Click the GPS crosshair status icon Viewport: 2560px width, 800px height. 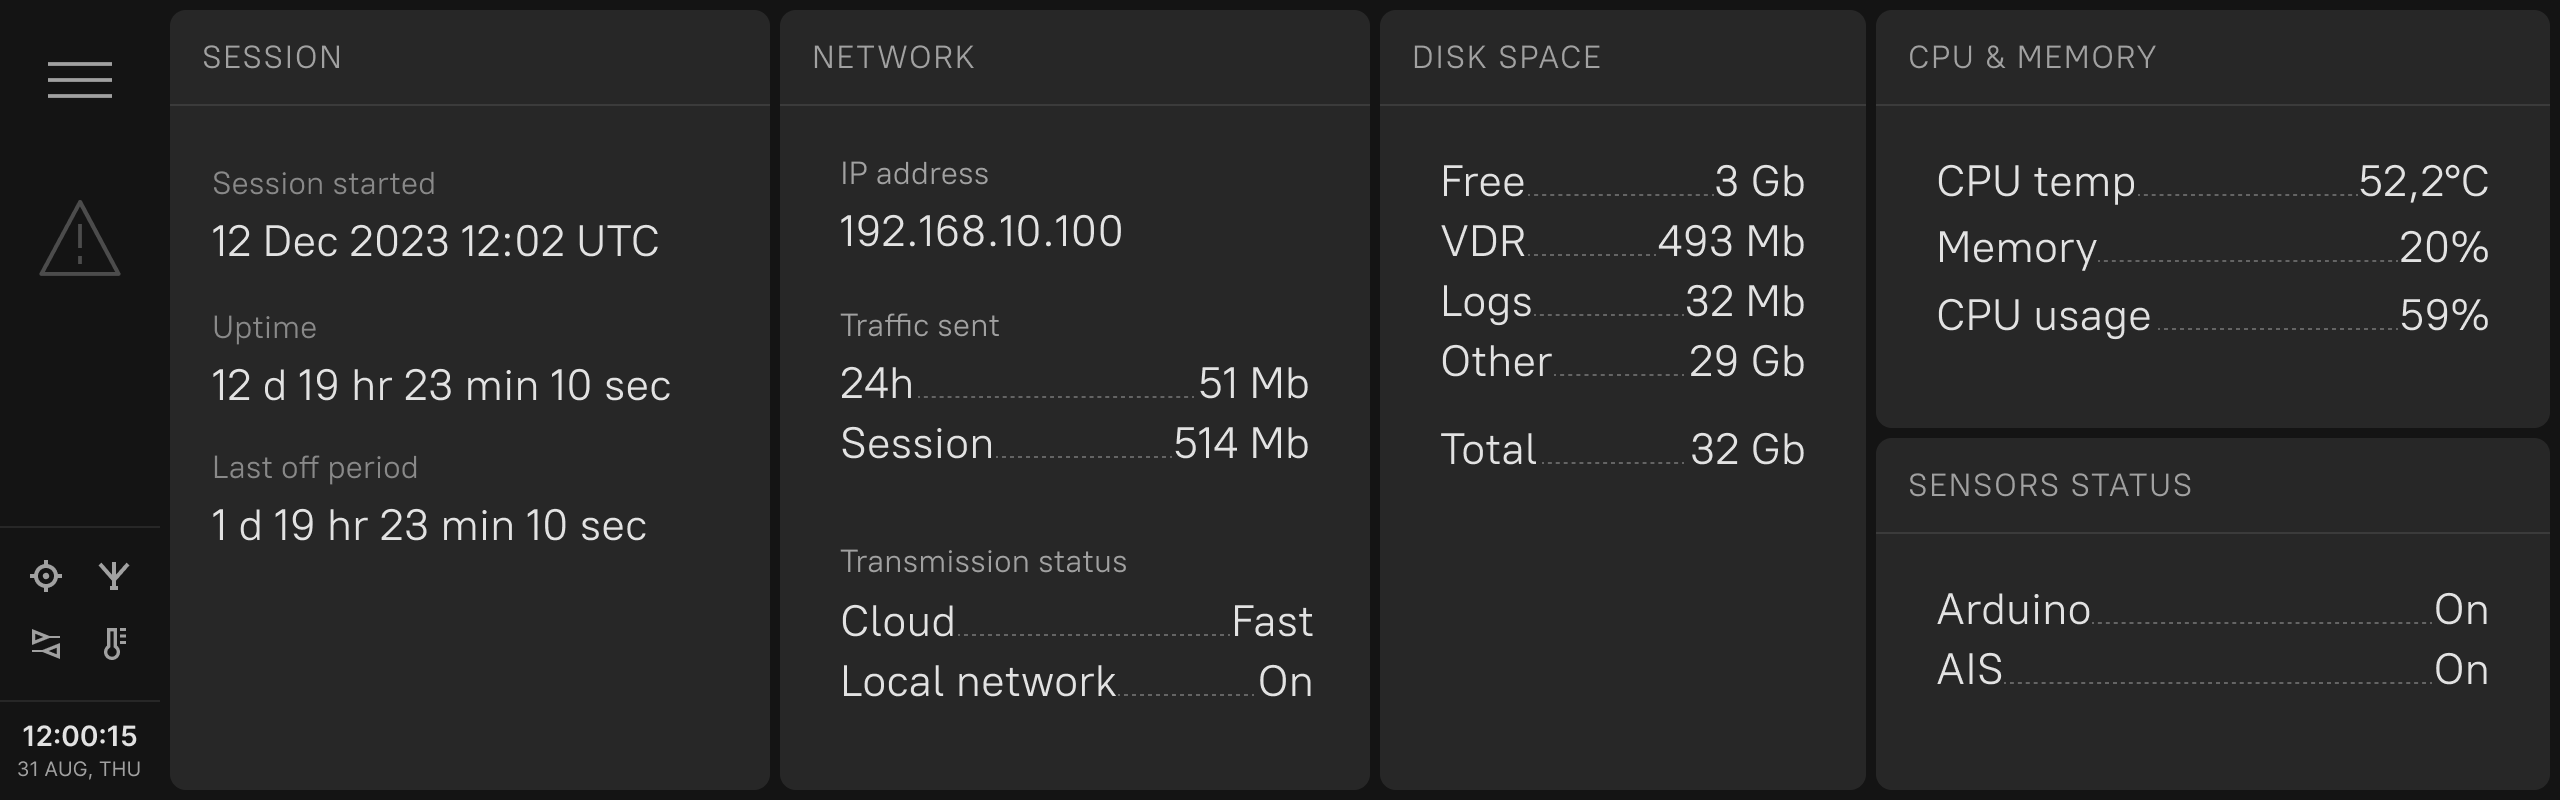pyautogui.click(x=46, y=576)
